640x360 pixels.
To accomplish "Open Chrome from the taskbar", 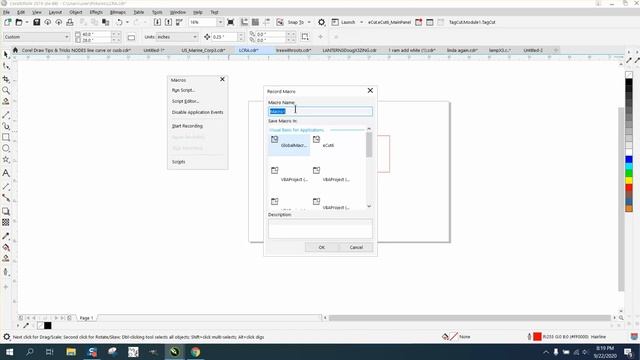I will [196, 352].
